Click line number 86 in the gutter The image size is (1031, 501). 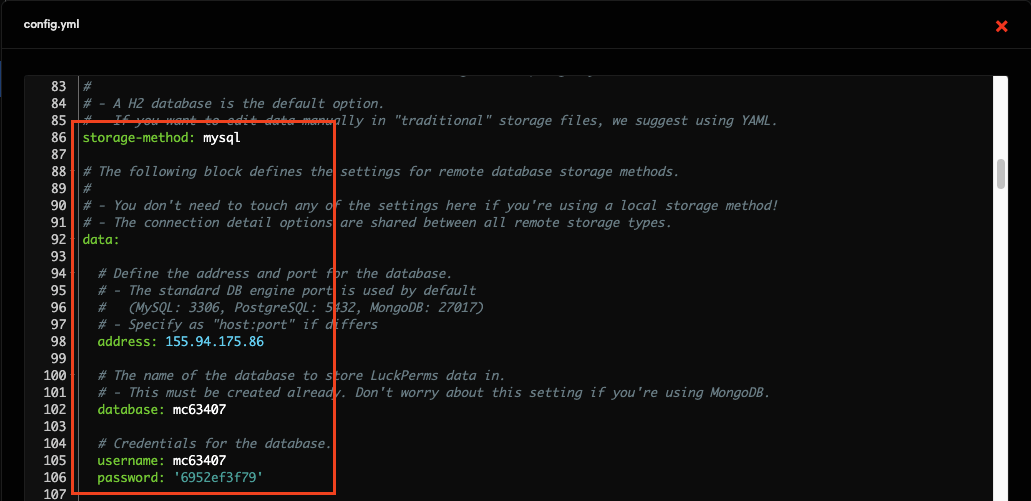tap(58, 138)
